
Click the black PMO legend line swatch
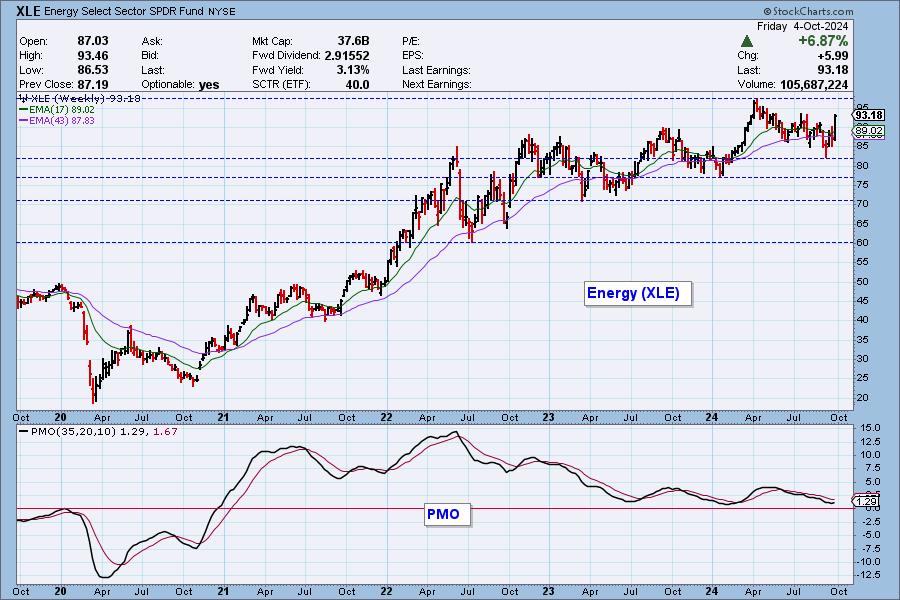click(24, 432)
